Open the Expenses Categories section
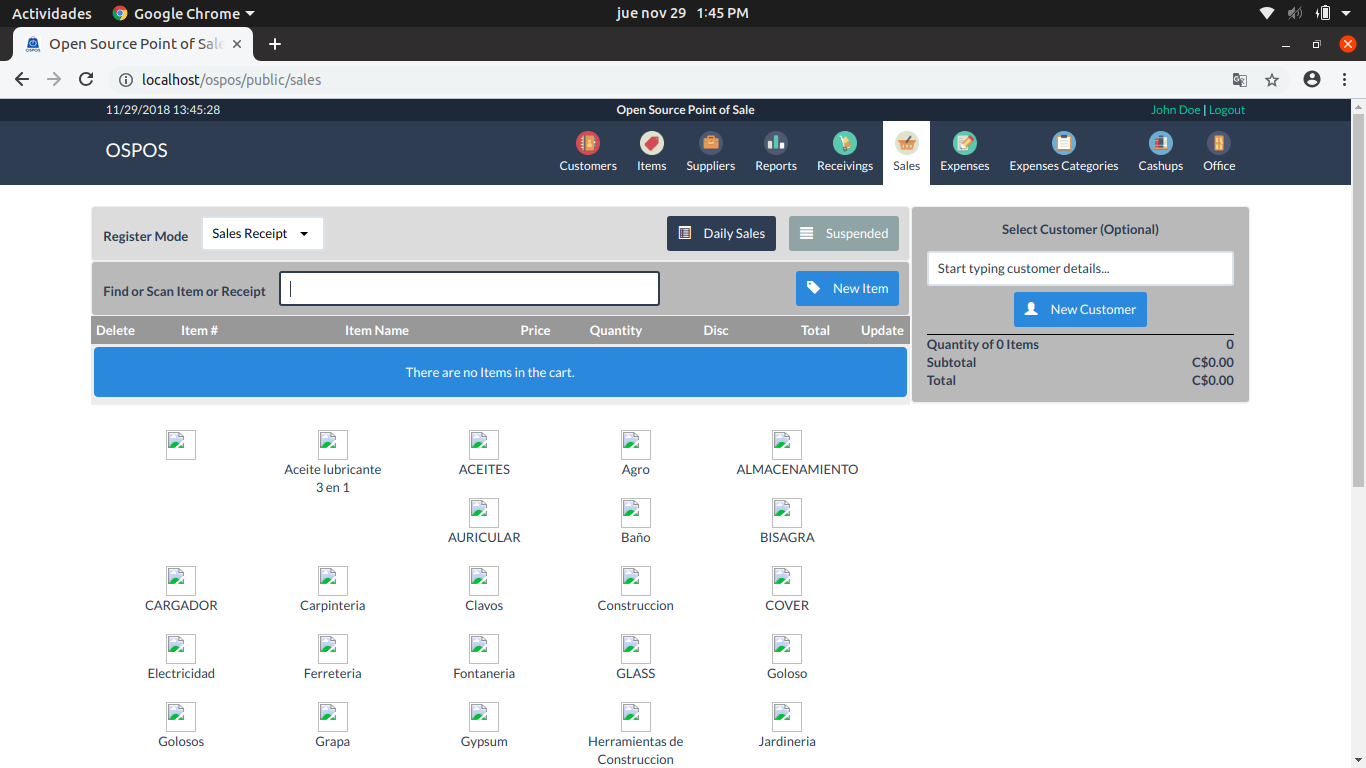 1063,150
